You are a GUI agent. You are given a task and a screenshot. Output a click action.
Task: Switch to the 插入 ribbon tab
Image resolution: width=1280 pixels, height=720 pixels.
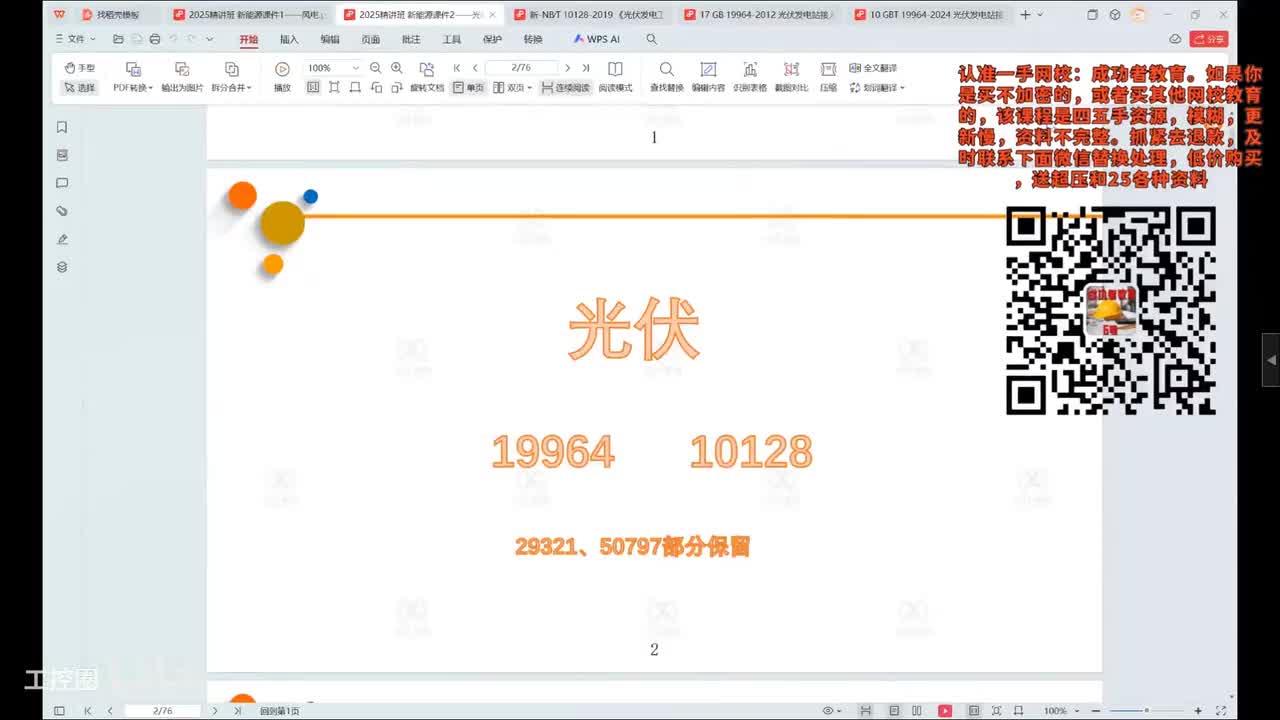(289, 39)
